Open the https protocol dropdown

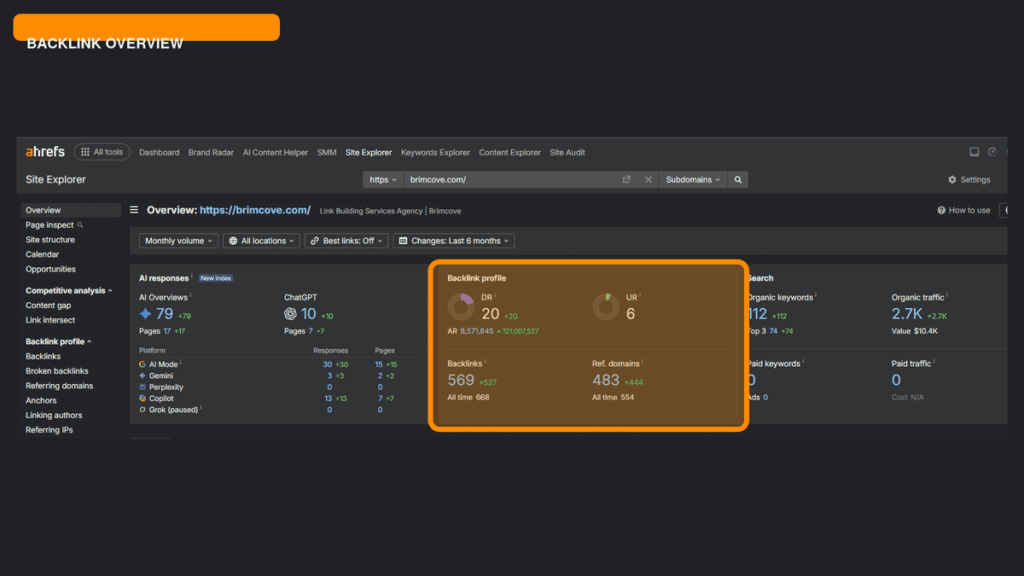[x=383, y=180]
